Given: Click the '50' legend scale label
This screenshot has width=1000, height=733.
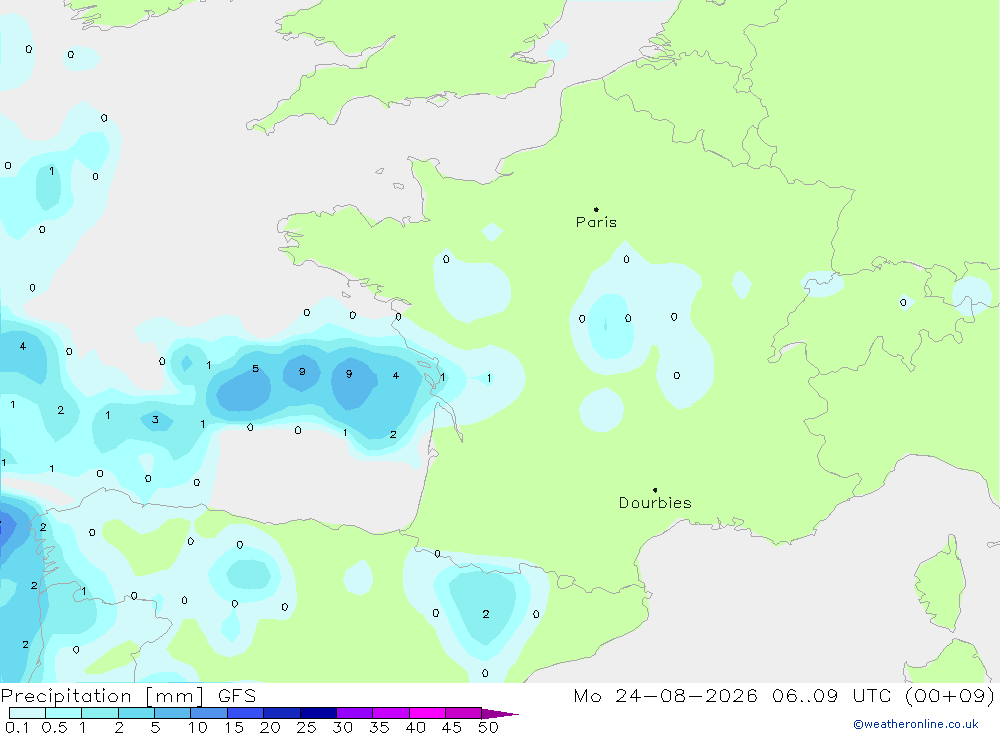Looking at the screenshot, I should 488,727.
